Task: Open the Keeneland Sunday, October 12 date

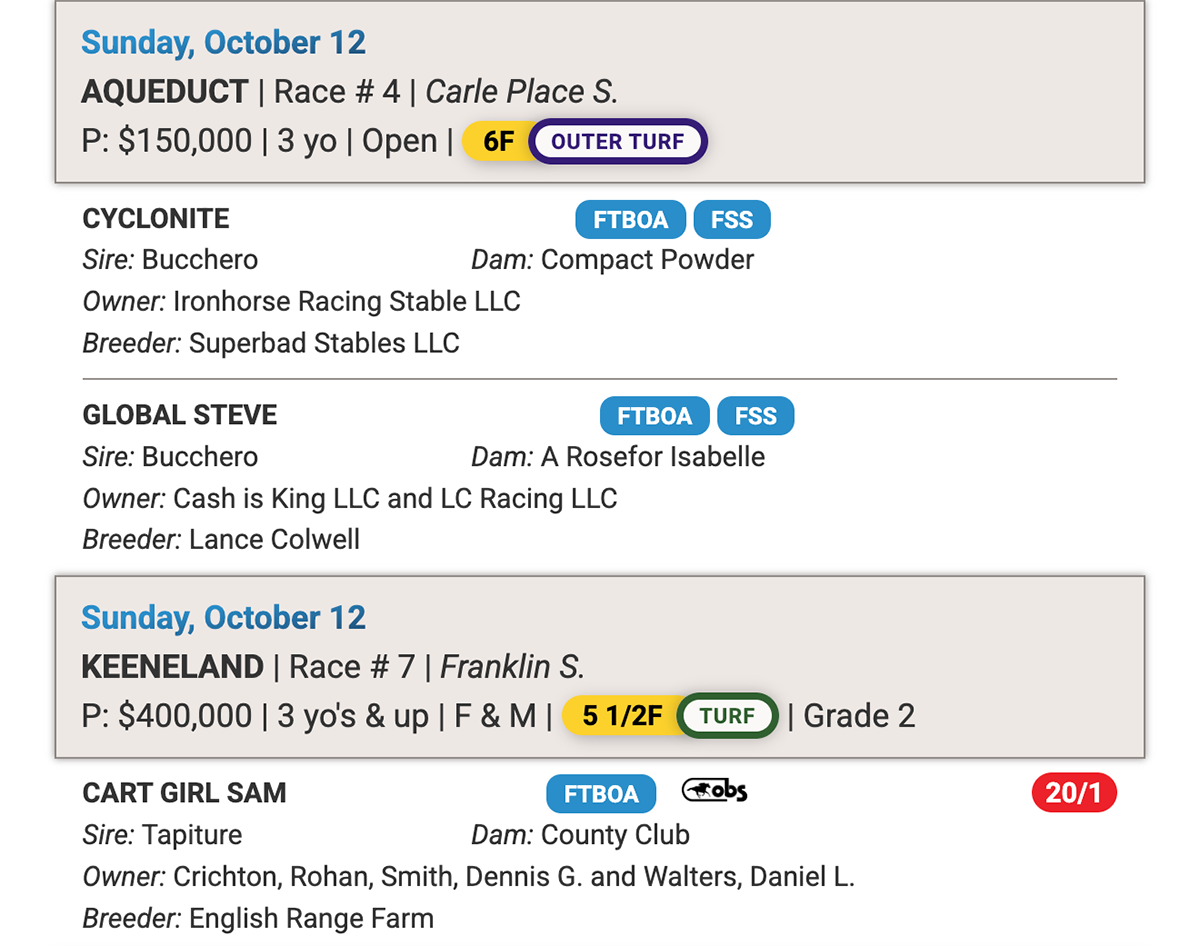Action: click(223, 617)
